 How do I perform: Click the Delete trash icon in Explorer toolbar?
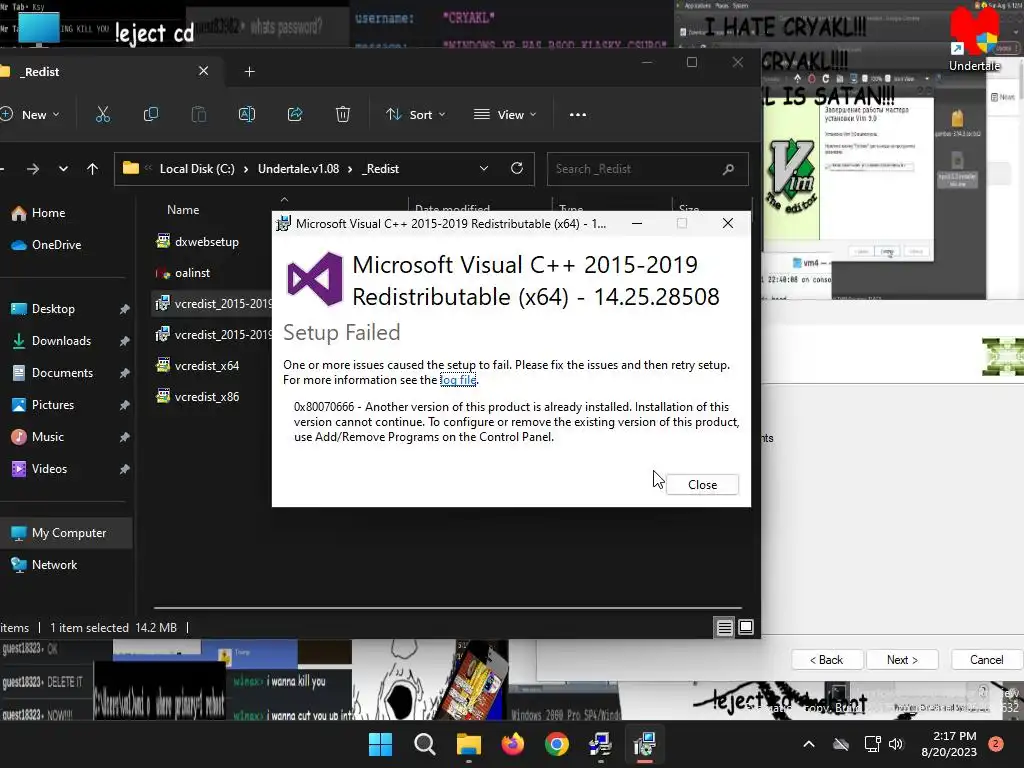click(x=343, y=115)
